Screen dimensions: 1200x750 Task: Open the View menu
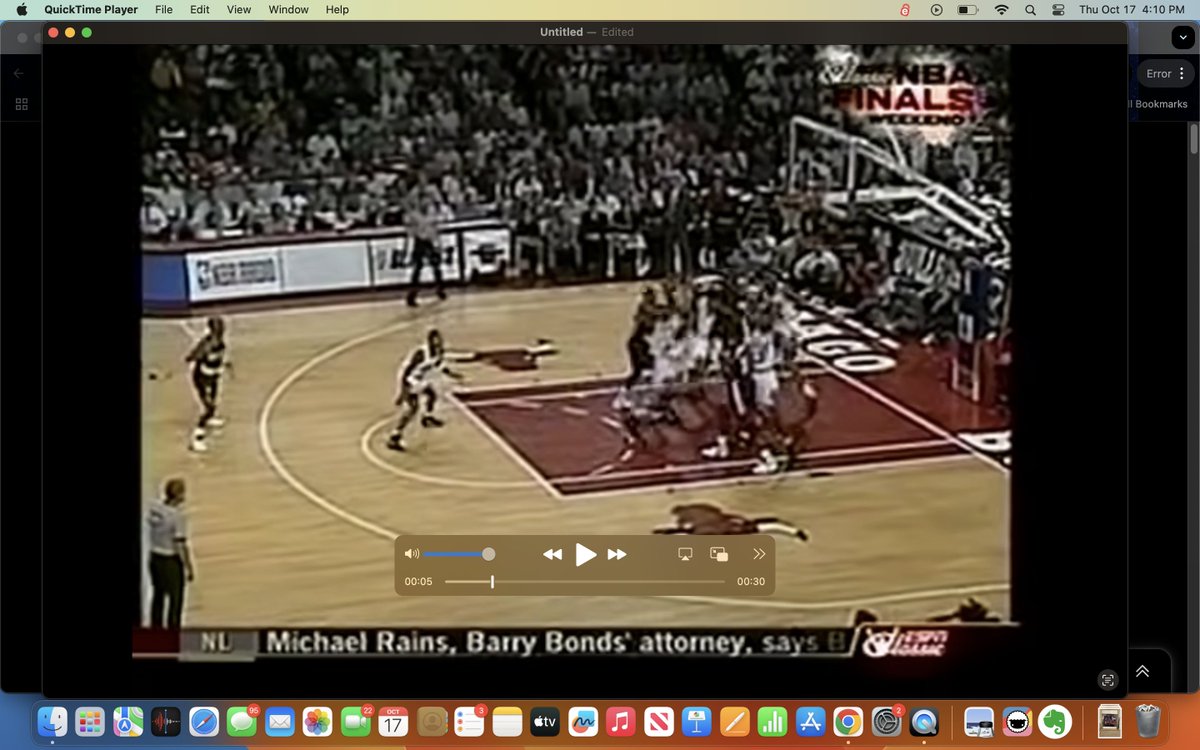(239, 9)
